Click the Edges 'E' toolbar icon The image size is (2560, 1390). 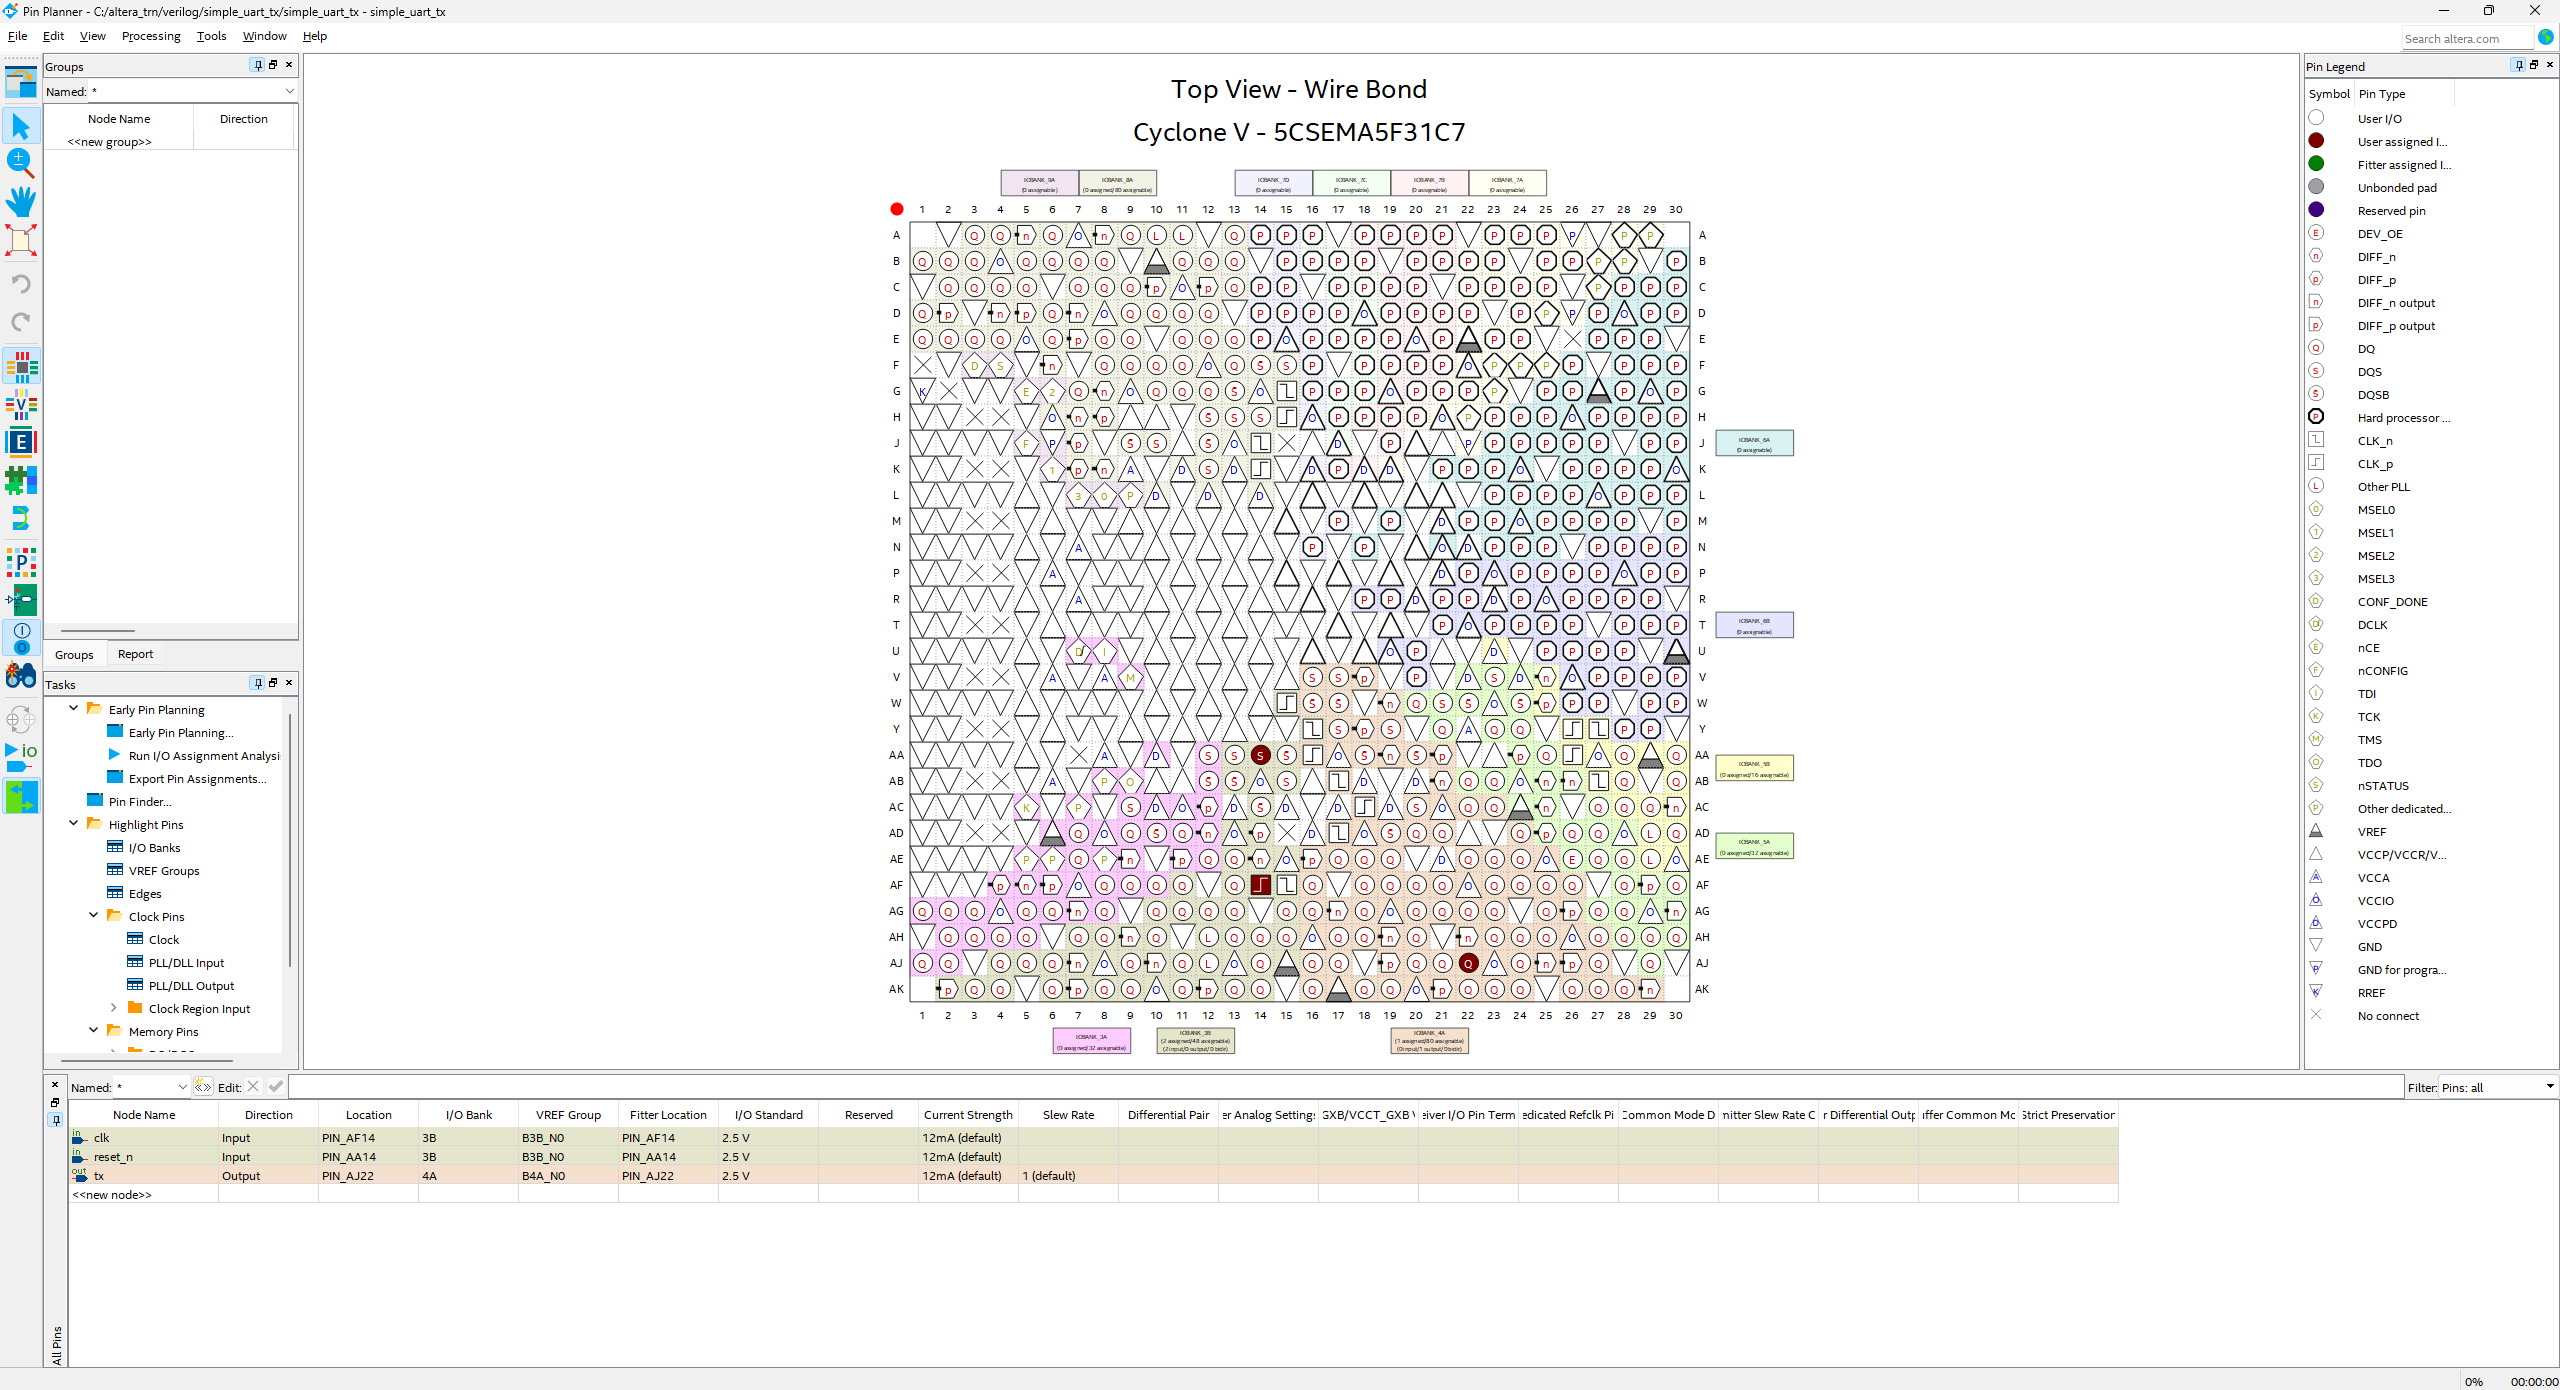coord(21,442)
